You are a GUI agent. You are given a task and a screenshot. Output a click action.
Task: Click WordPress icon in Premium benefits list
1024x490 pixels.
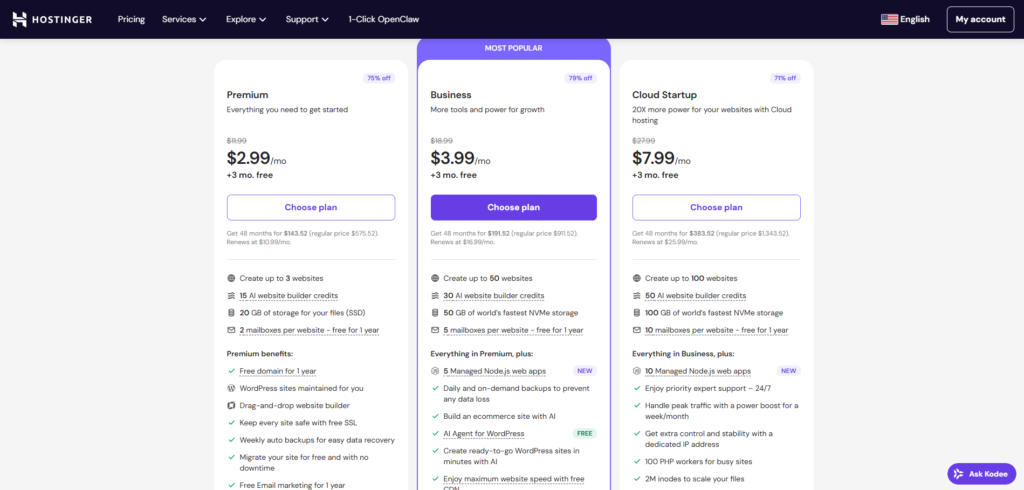click(231, 388)
